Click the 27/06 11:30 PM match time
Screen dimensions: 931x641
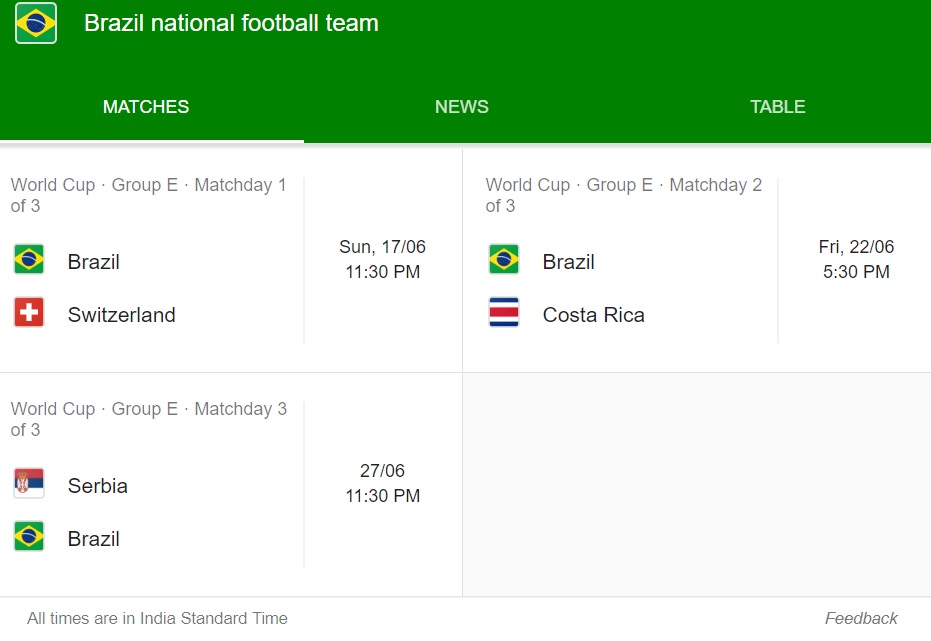[383, 483]
